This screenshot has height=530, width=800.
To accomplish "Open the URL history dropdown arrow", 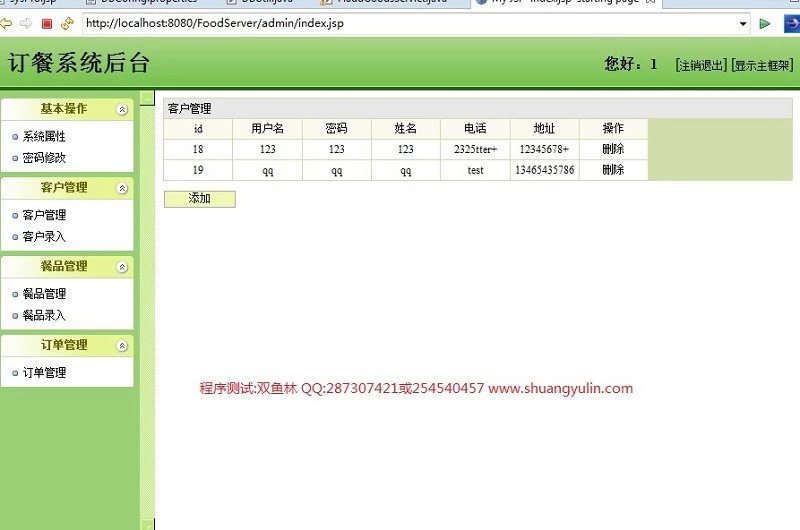I will point(743,23).
